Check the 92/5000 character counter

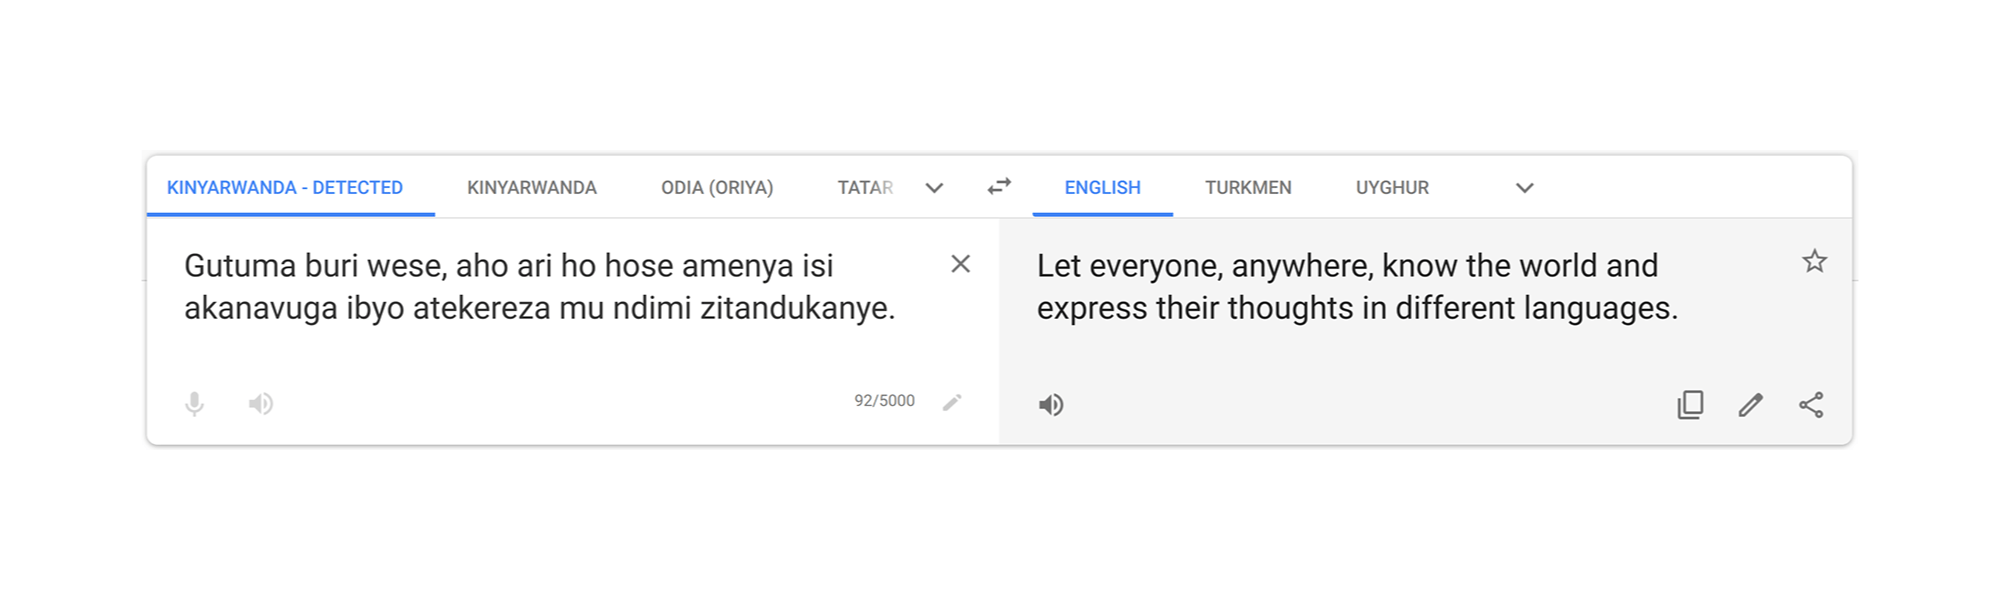pos(884,400)
